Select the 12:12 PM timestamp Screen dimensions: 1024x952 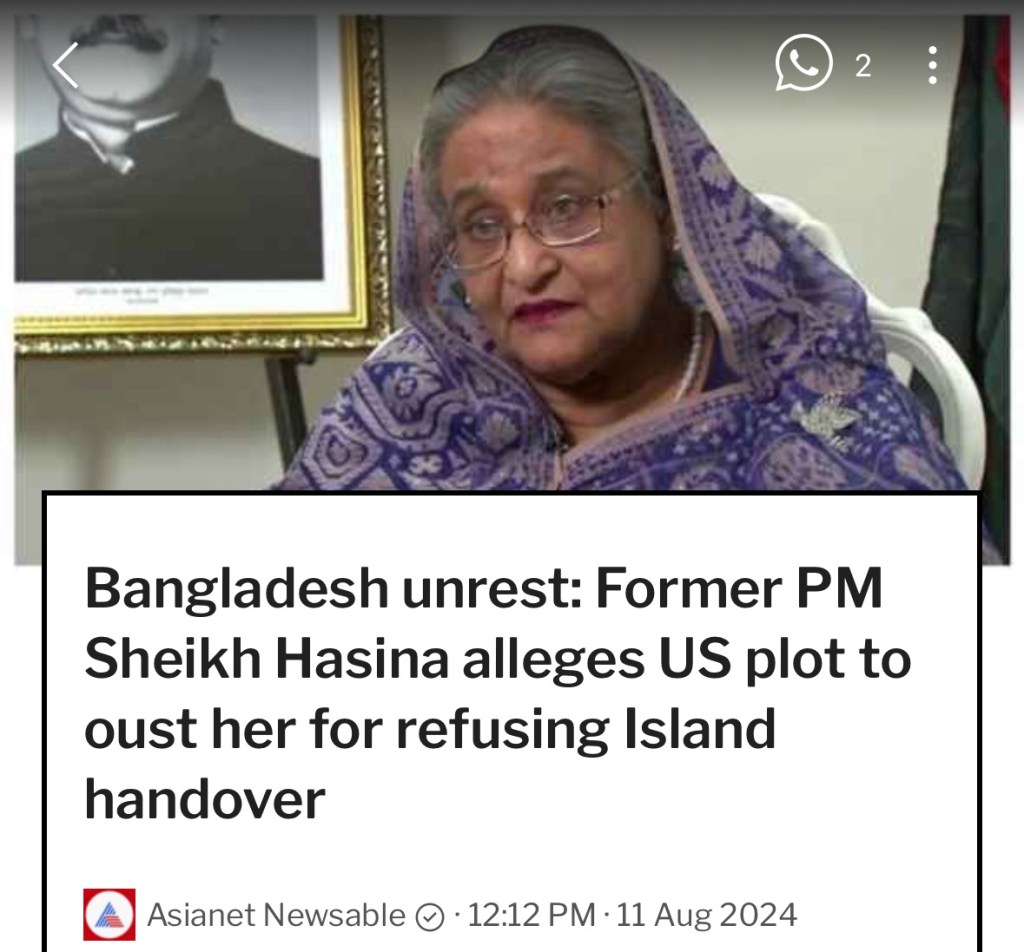click(532, 914)
